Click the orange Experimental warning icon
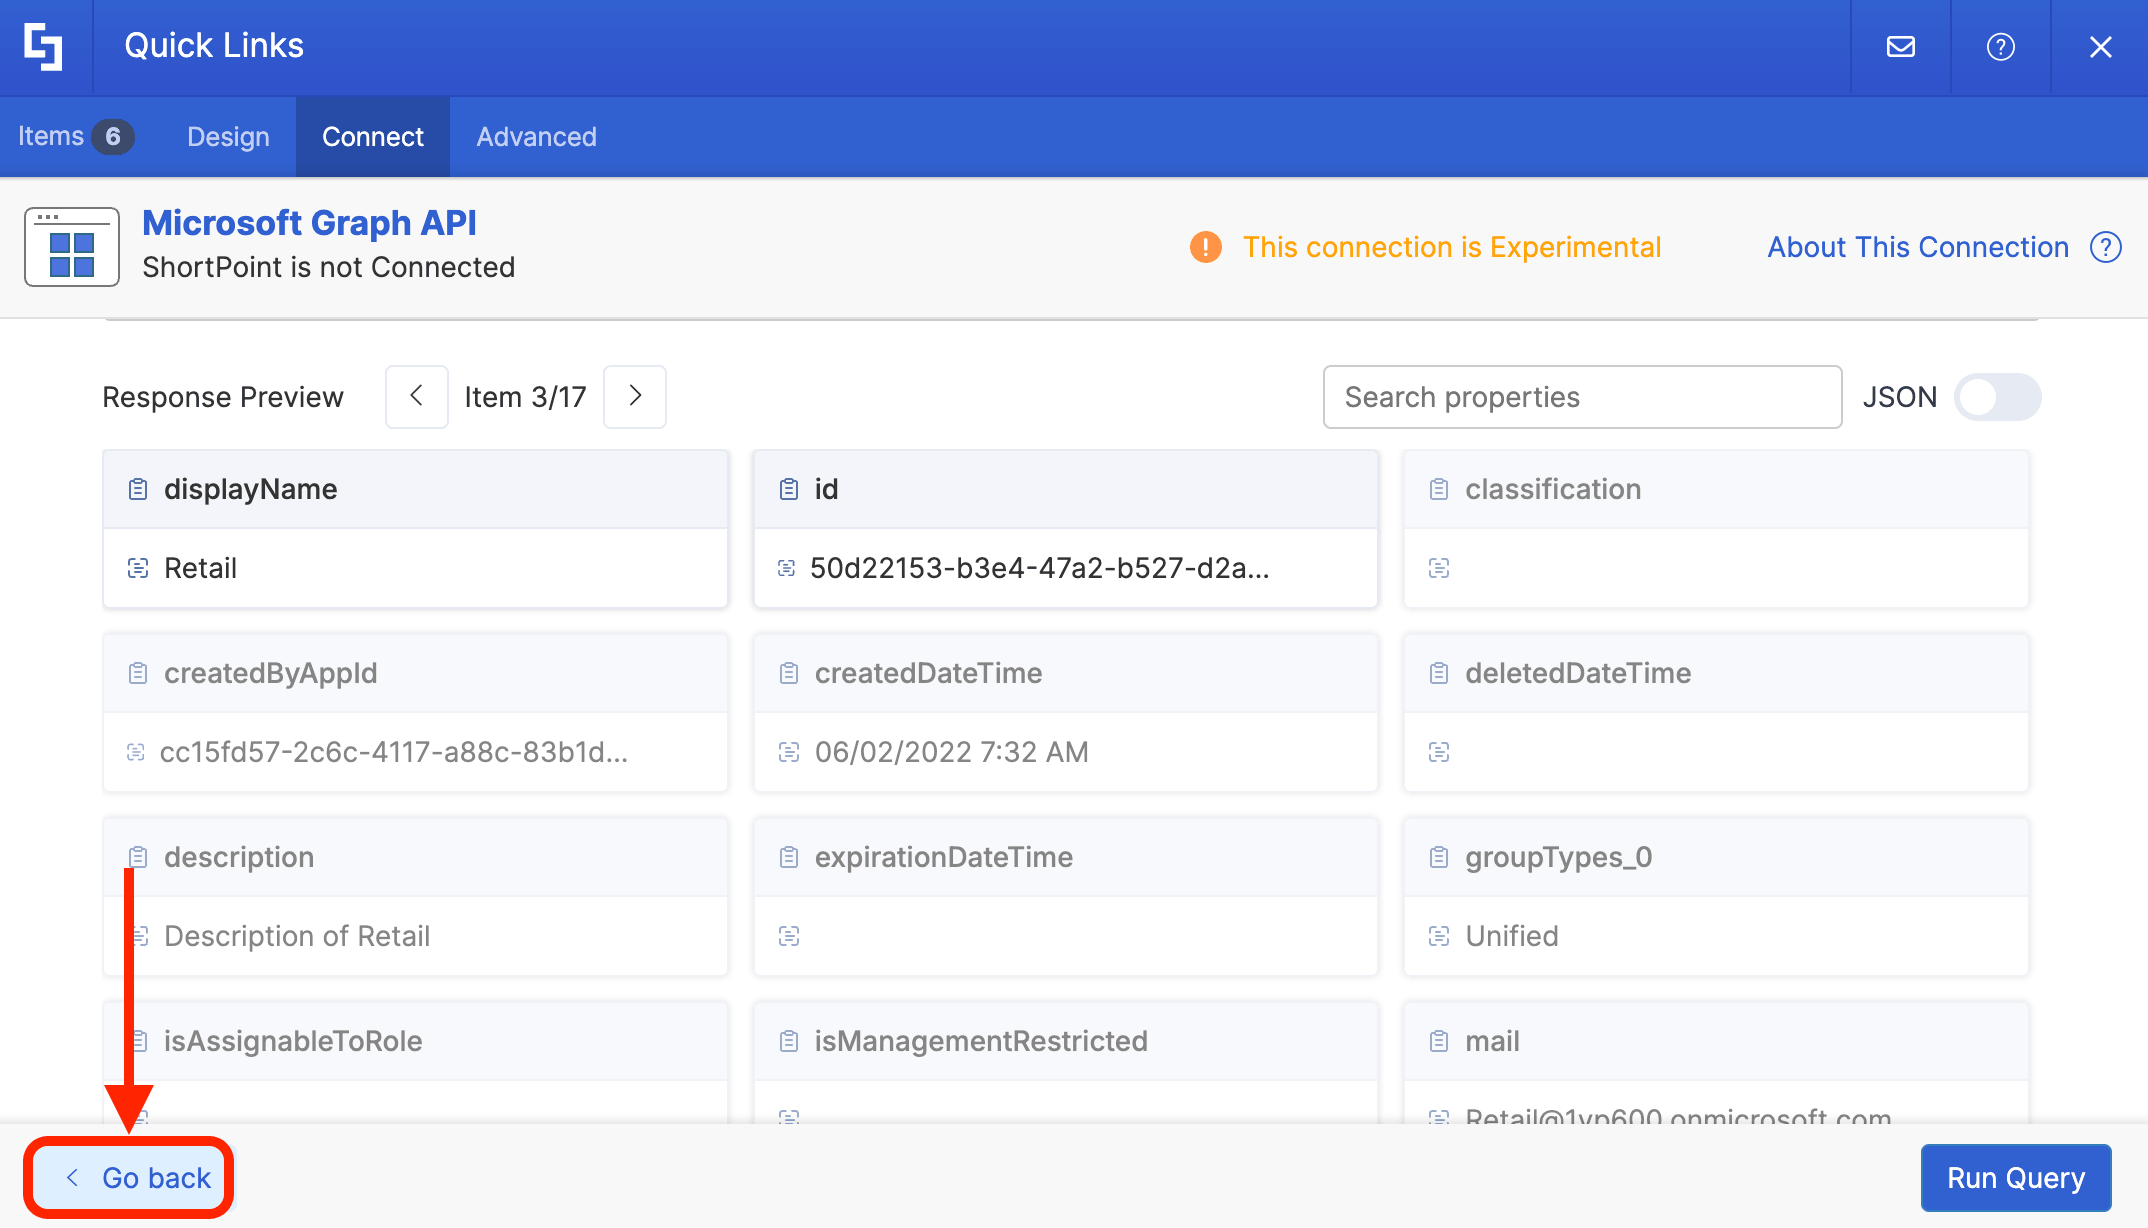 coord(1206,247)
